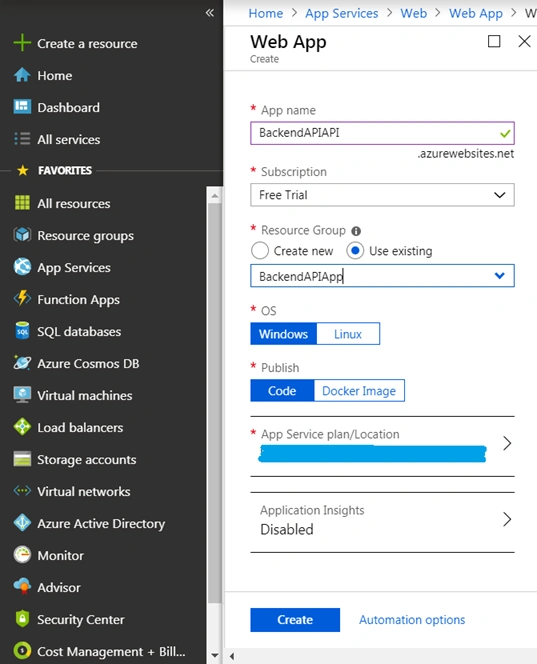Open the Dashboard icon in sidebar
537x664 pixels.
[22, 107]
